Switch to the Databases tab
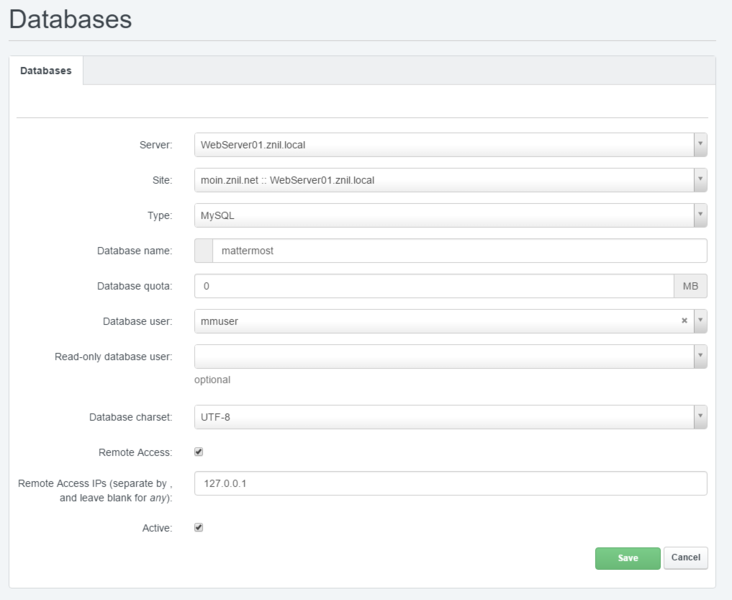The height and width of the screenshot is (600, 732). point(46,71)
